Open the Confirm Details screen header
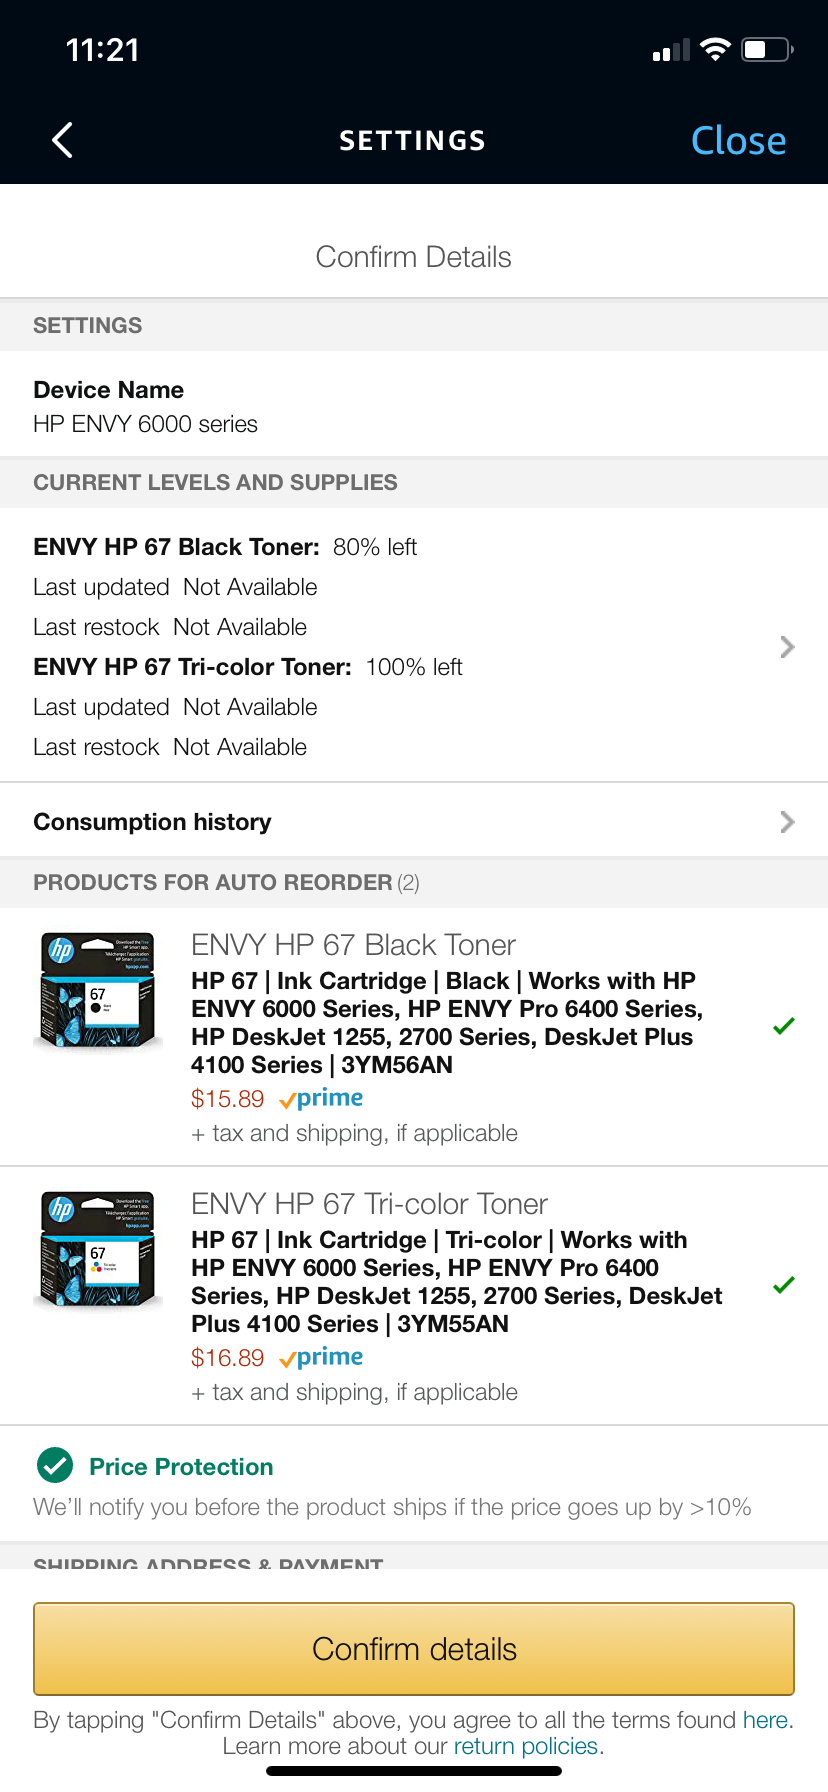Image resolution: width=828 pixels, height=1792 pixels. pyautogui.click(x=414, y=257)
